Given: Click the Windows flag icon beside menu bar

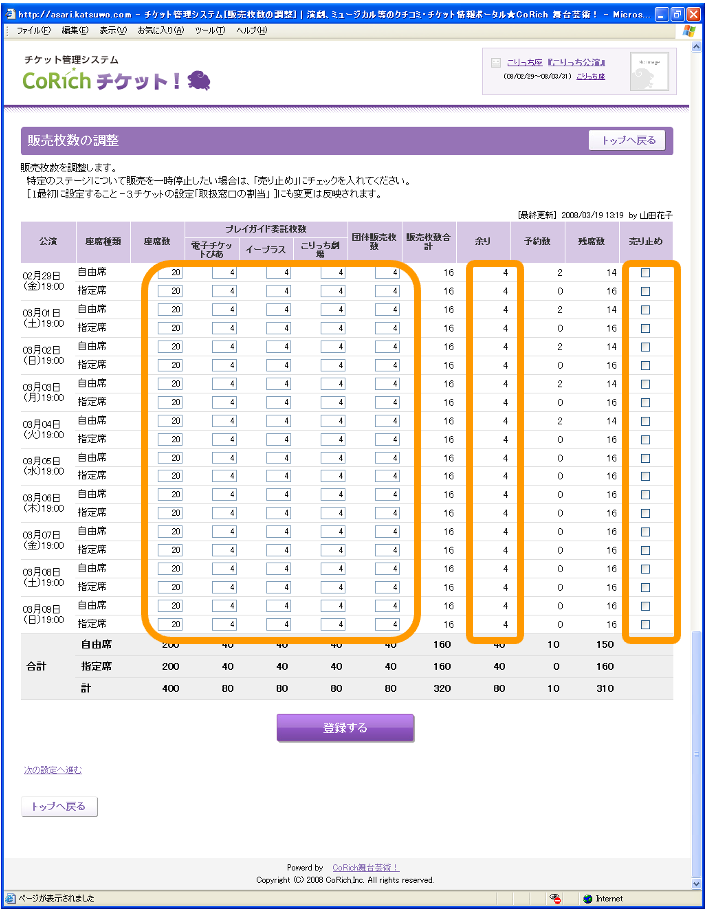Looking at the screenshot, I should [688, 30].
